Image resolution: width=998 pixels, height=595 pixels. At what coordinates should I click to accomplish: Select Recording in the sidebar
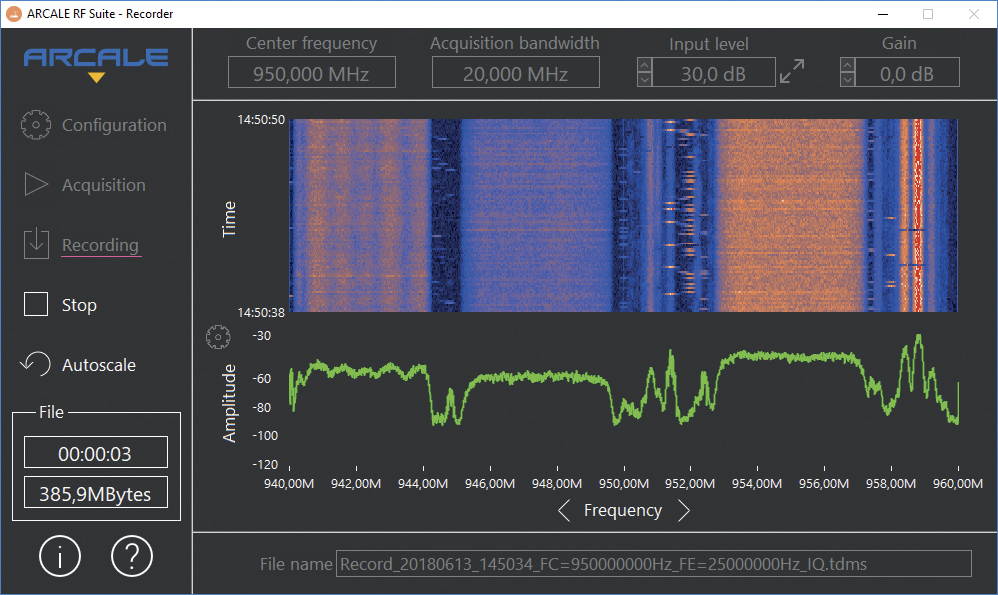[101, 244]
